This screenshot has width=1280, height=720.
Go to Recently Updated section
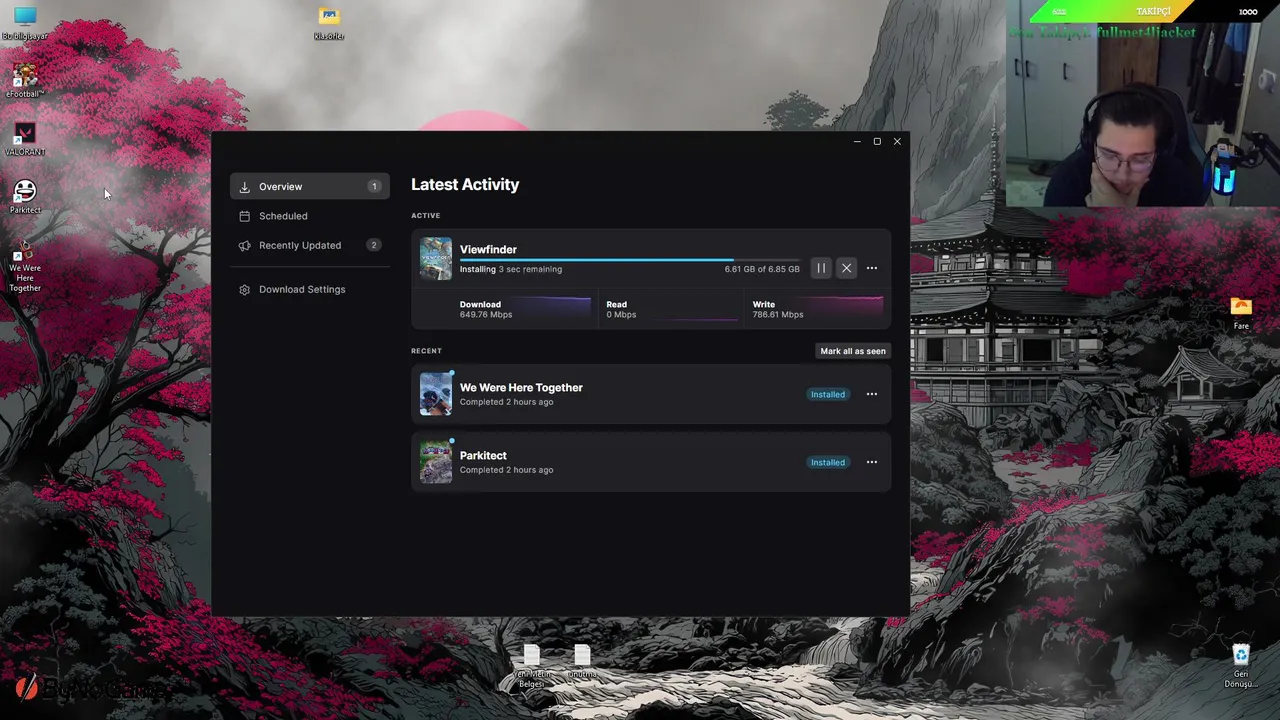(310, 245)
